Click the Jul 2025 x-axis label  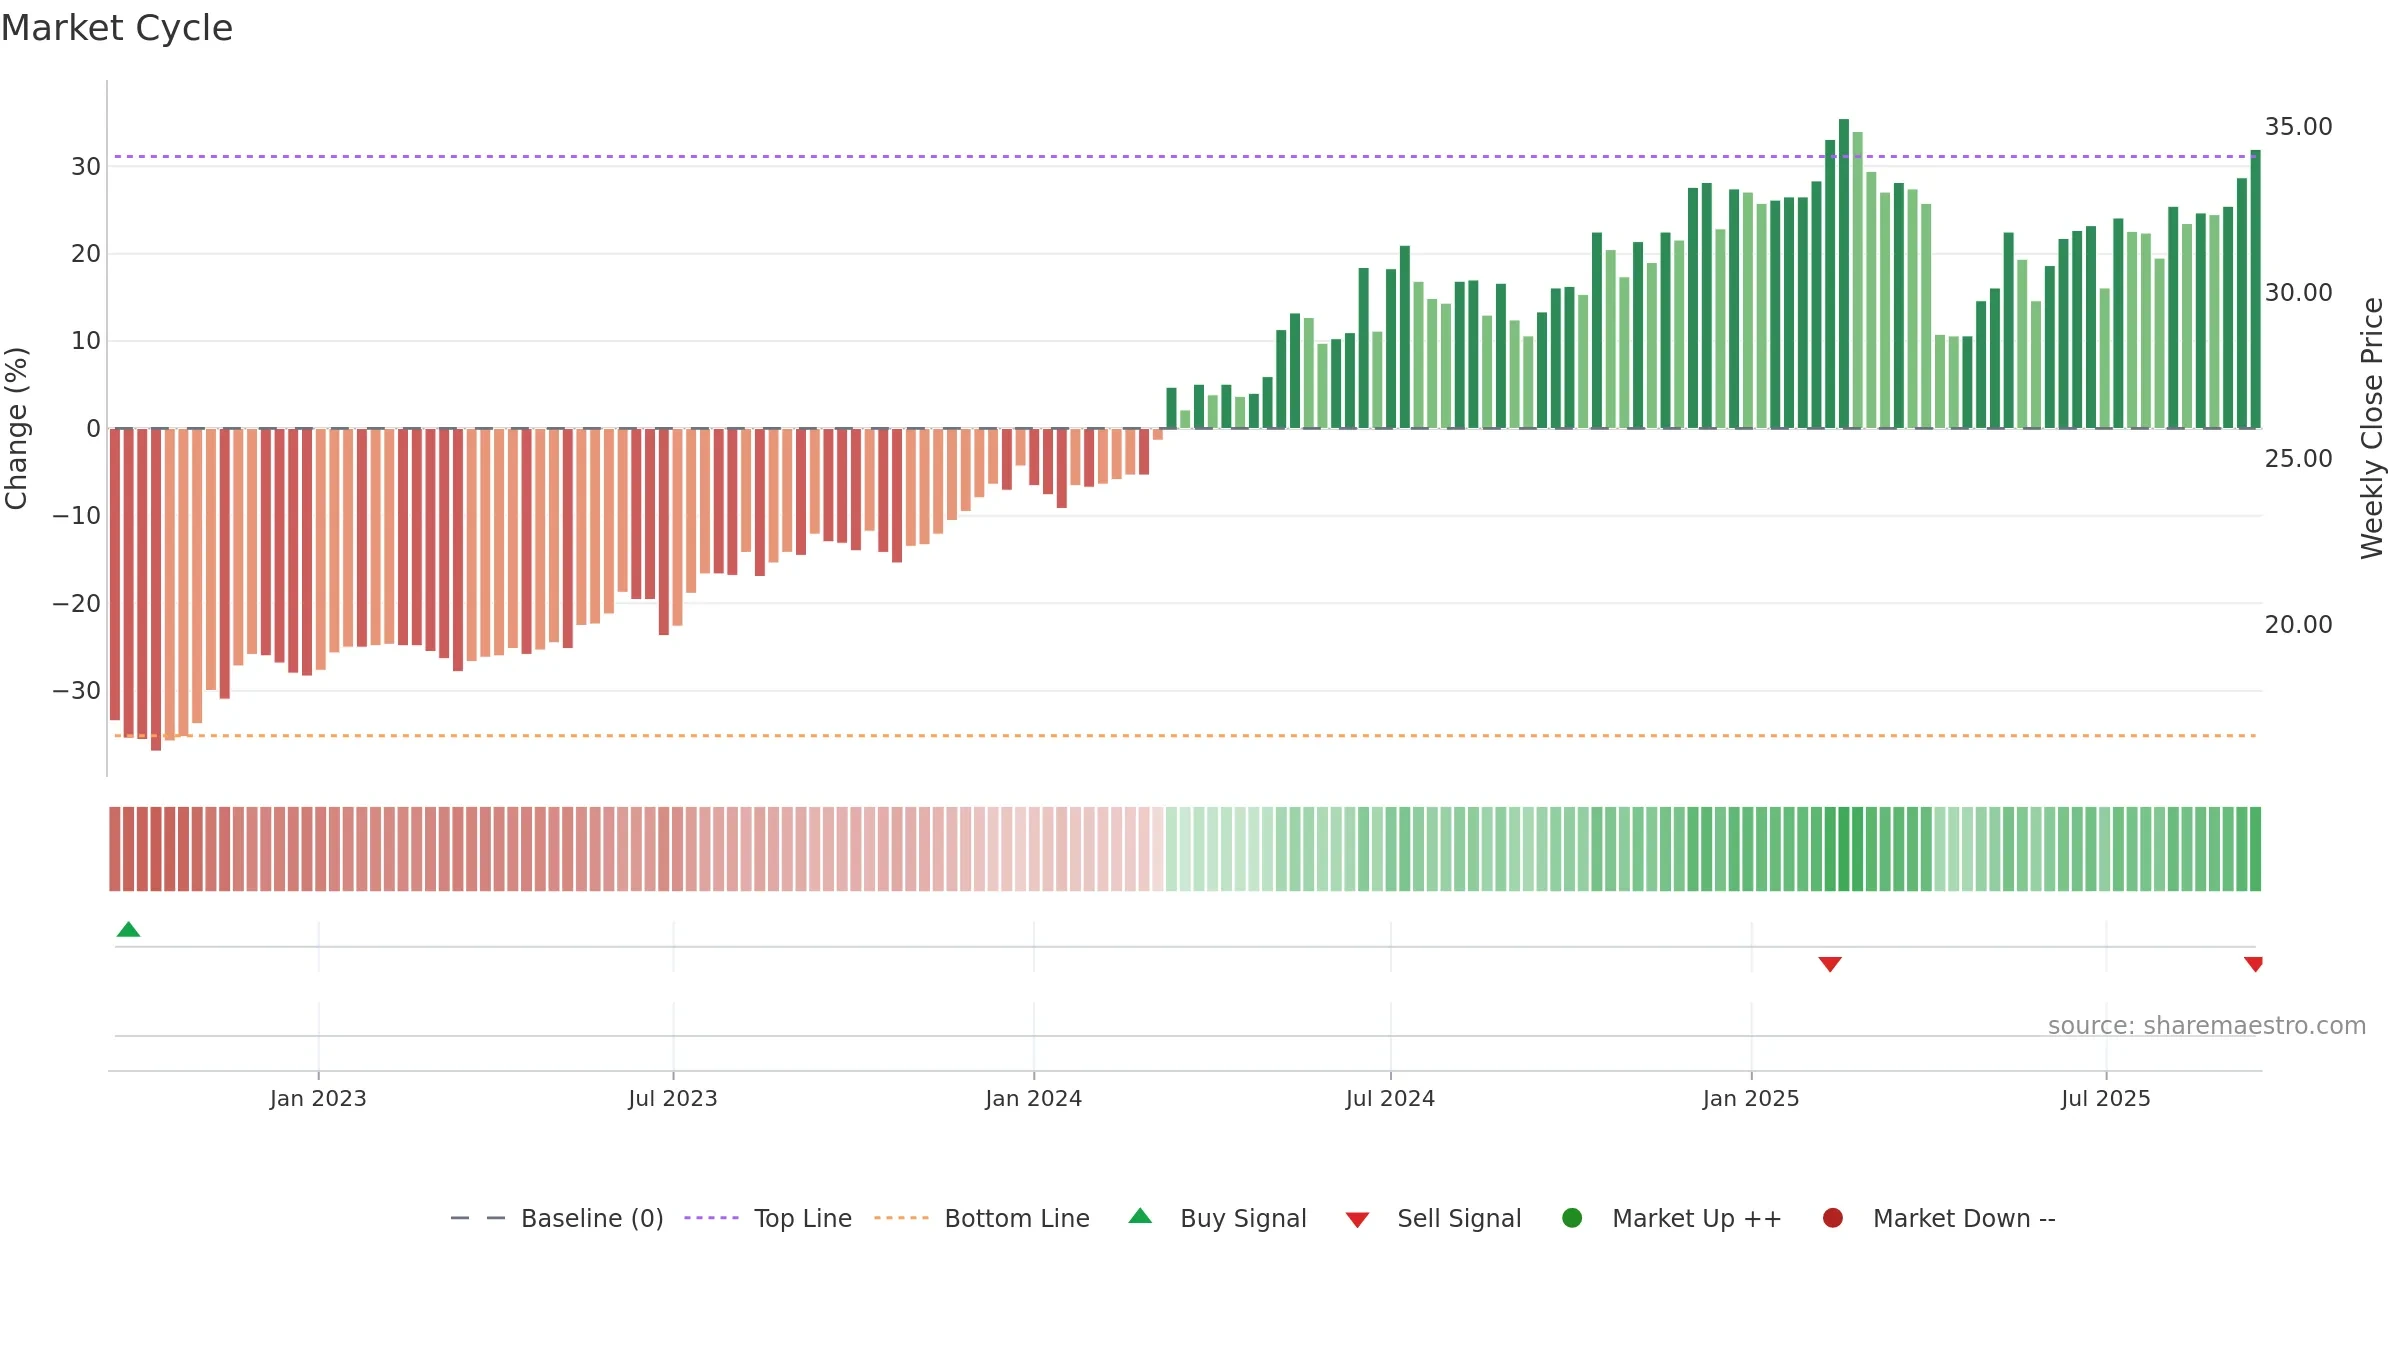click(2106, 1098)
